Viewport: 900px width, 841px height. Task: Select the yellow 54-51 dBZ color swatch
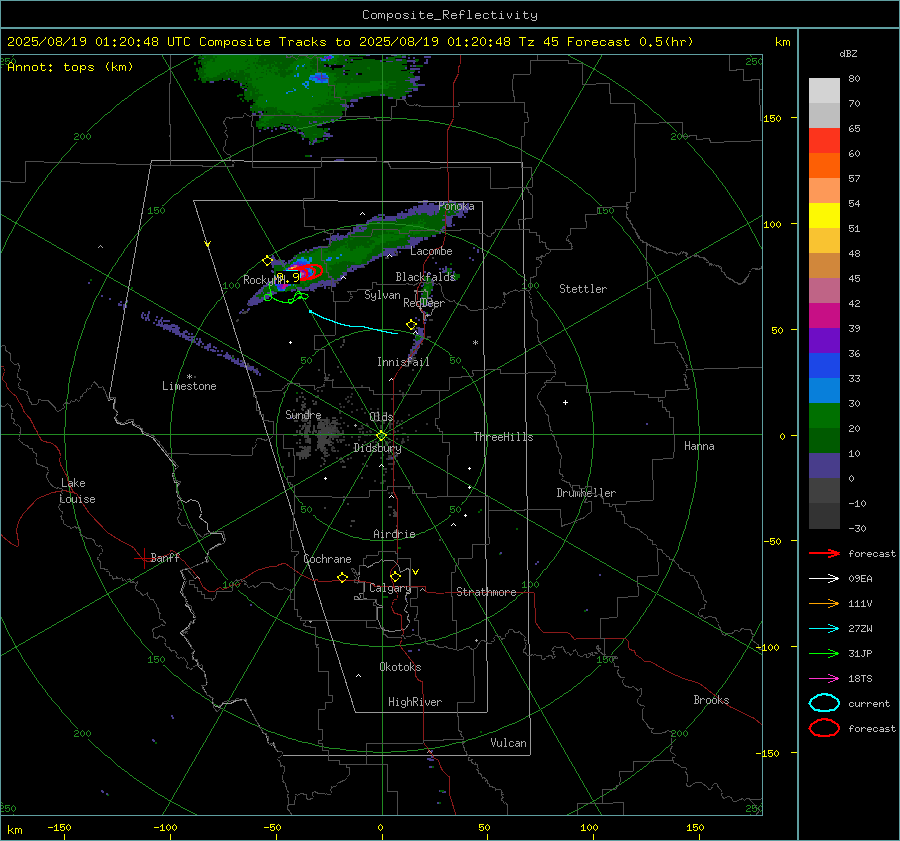pos(824,216)
